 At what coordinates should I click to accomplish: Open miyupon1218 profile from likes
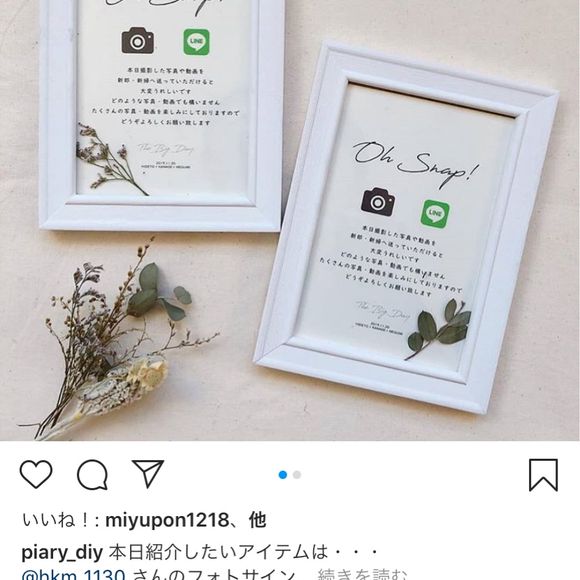coord(168,520)
